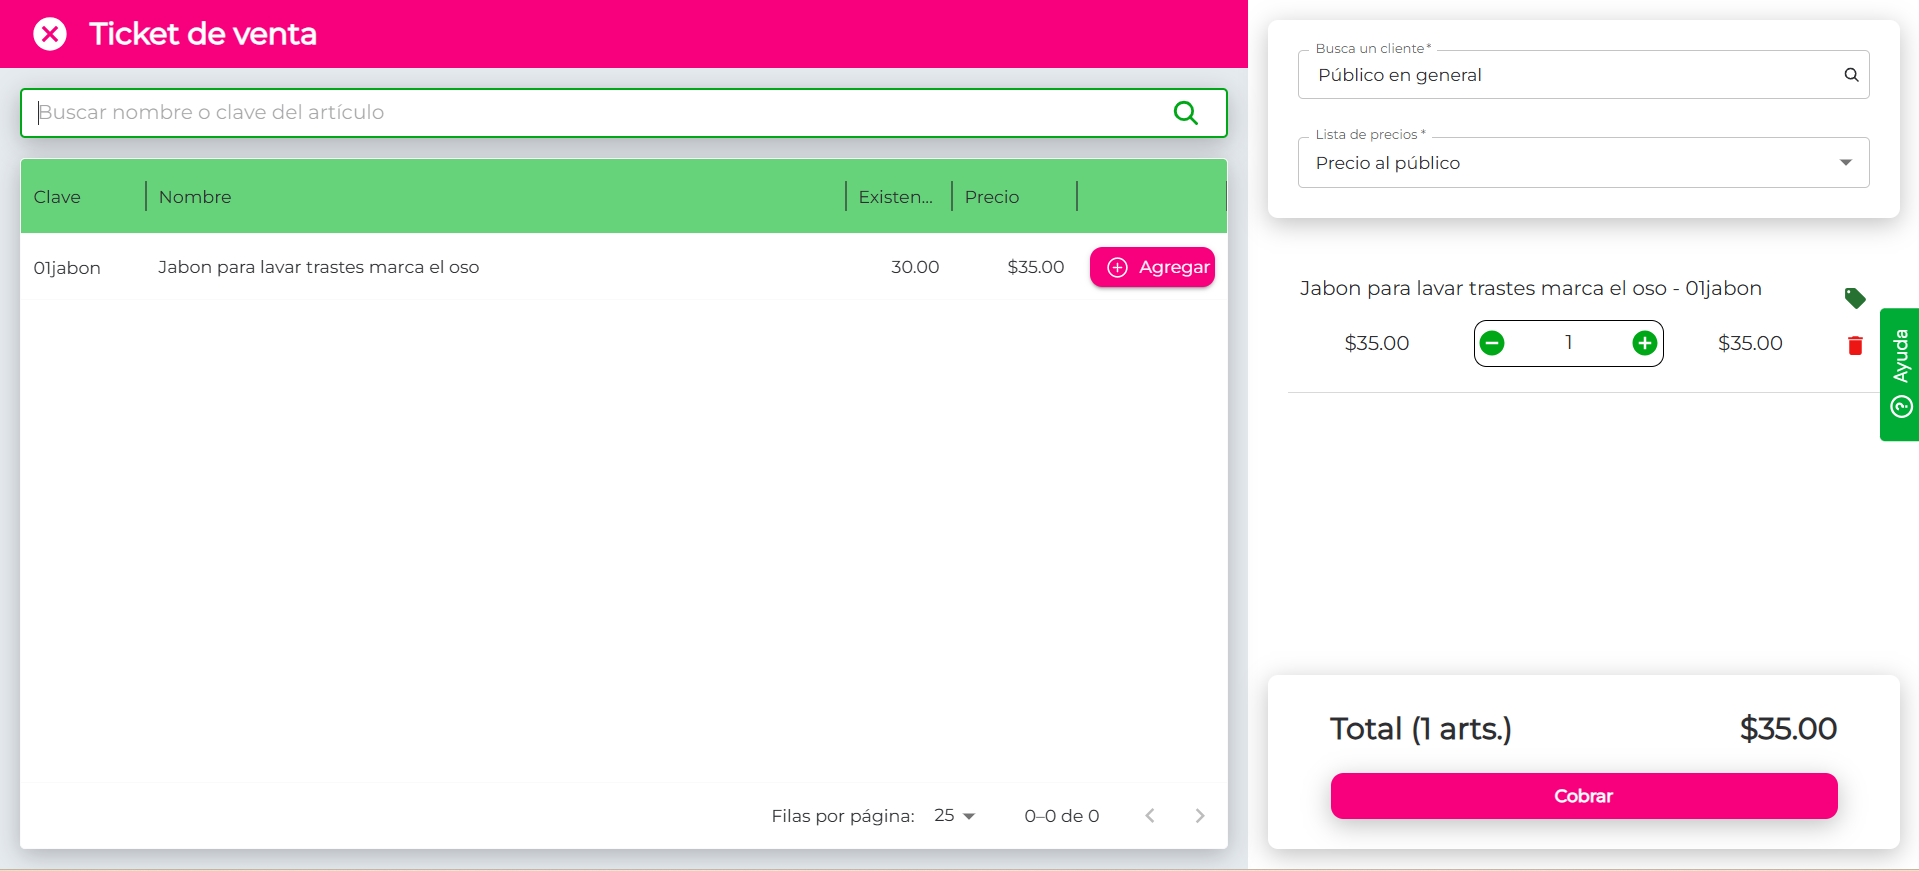
Task: Click the $35.00 total amount
Action: point(1788,729)
